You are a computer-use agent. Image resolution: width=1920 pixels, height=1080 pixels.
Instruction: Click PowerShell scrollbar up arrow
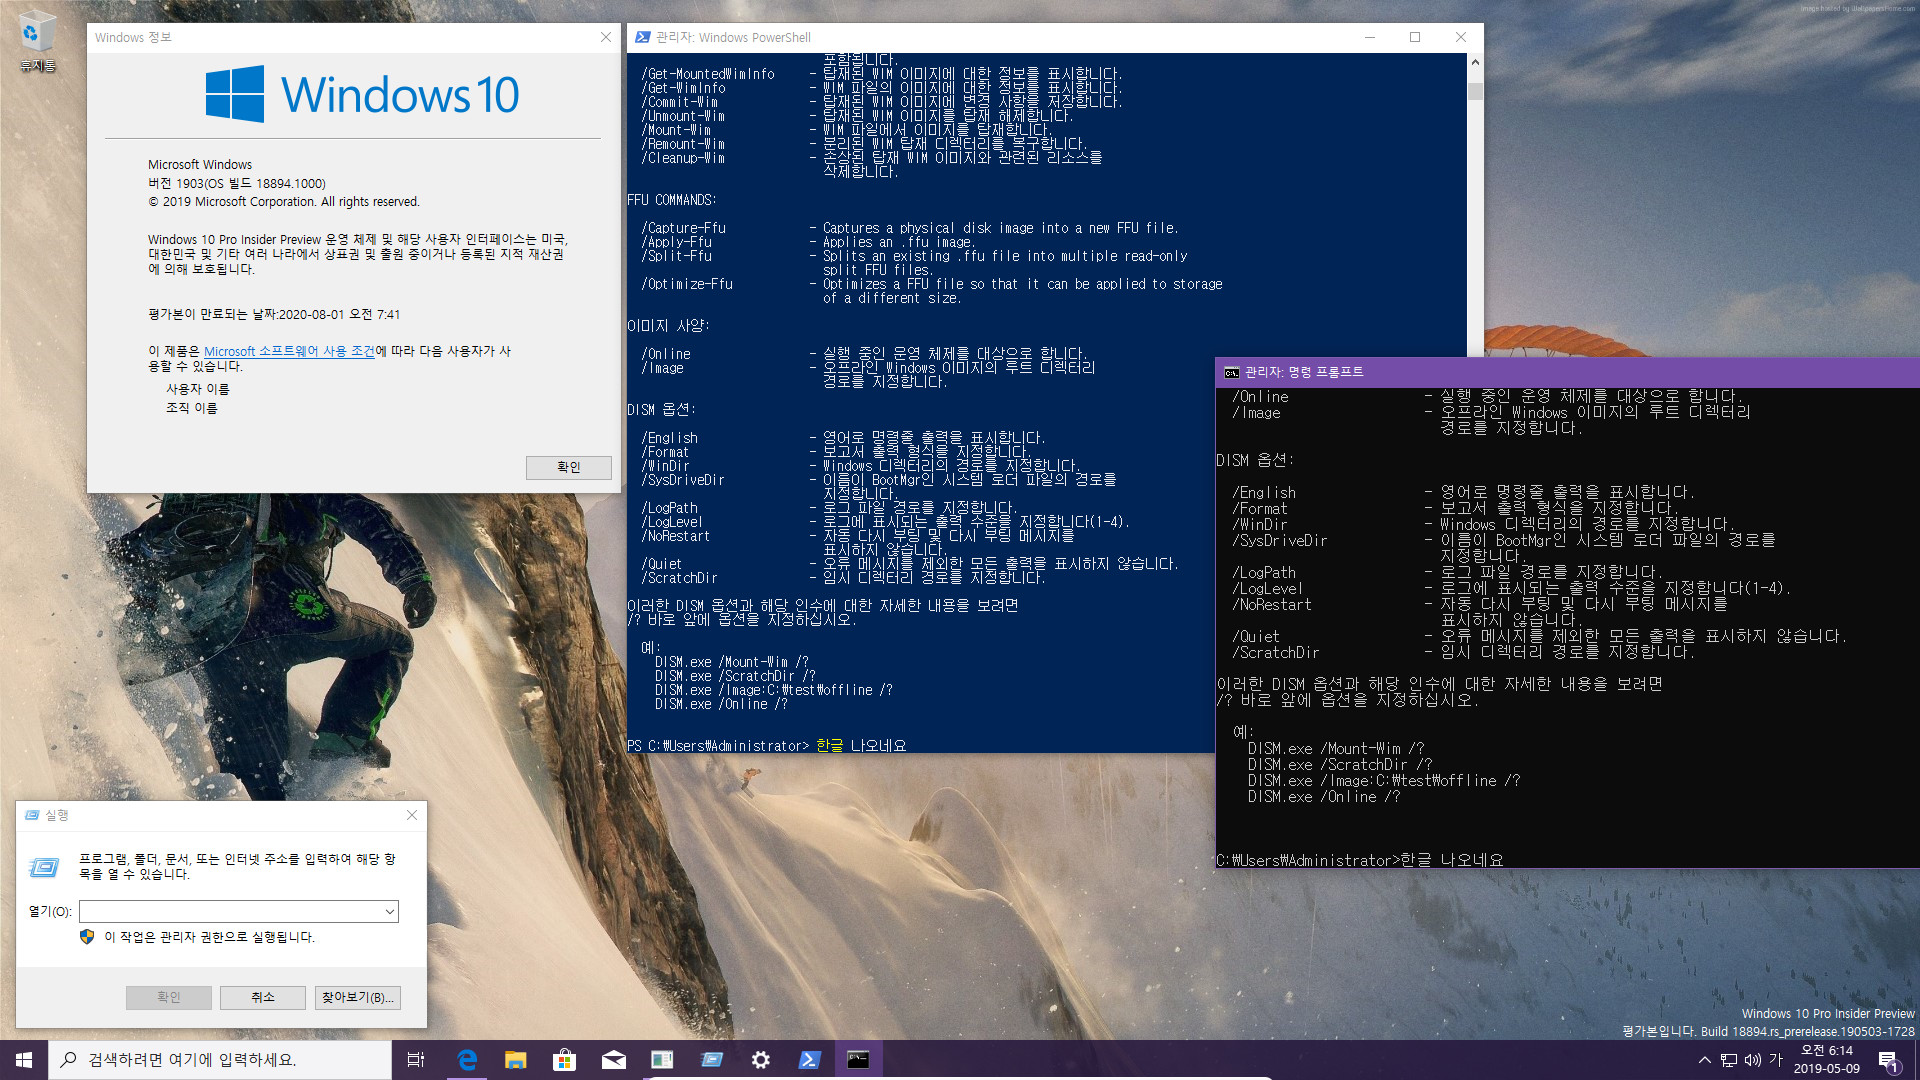coord(1475,62)
